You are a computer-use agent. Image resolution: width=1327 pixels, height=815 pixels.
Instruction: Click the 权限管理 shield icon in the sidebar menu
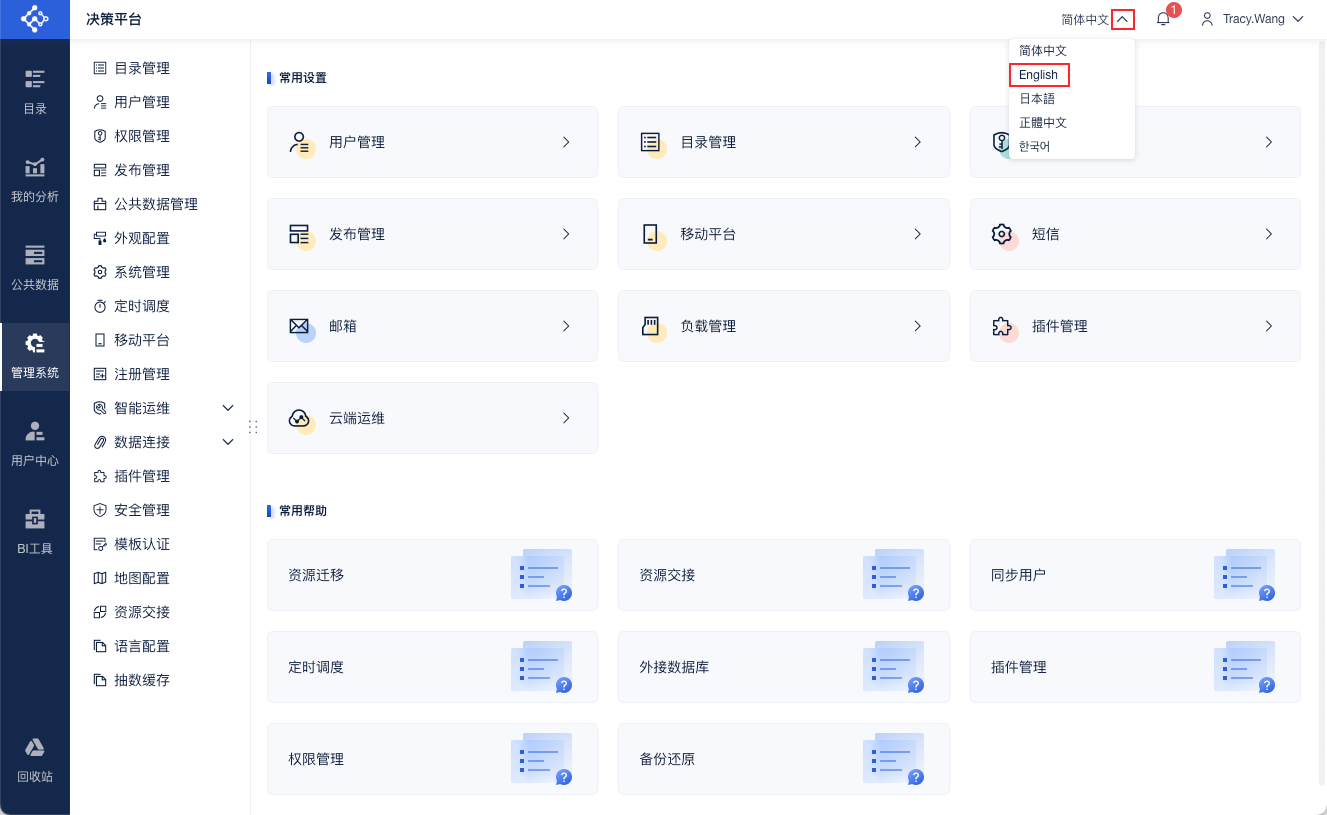(100, 136)
